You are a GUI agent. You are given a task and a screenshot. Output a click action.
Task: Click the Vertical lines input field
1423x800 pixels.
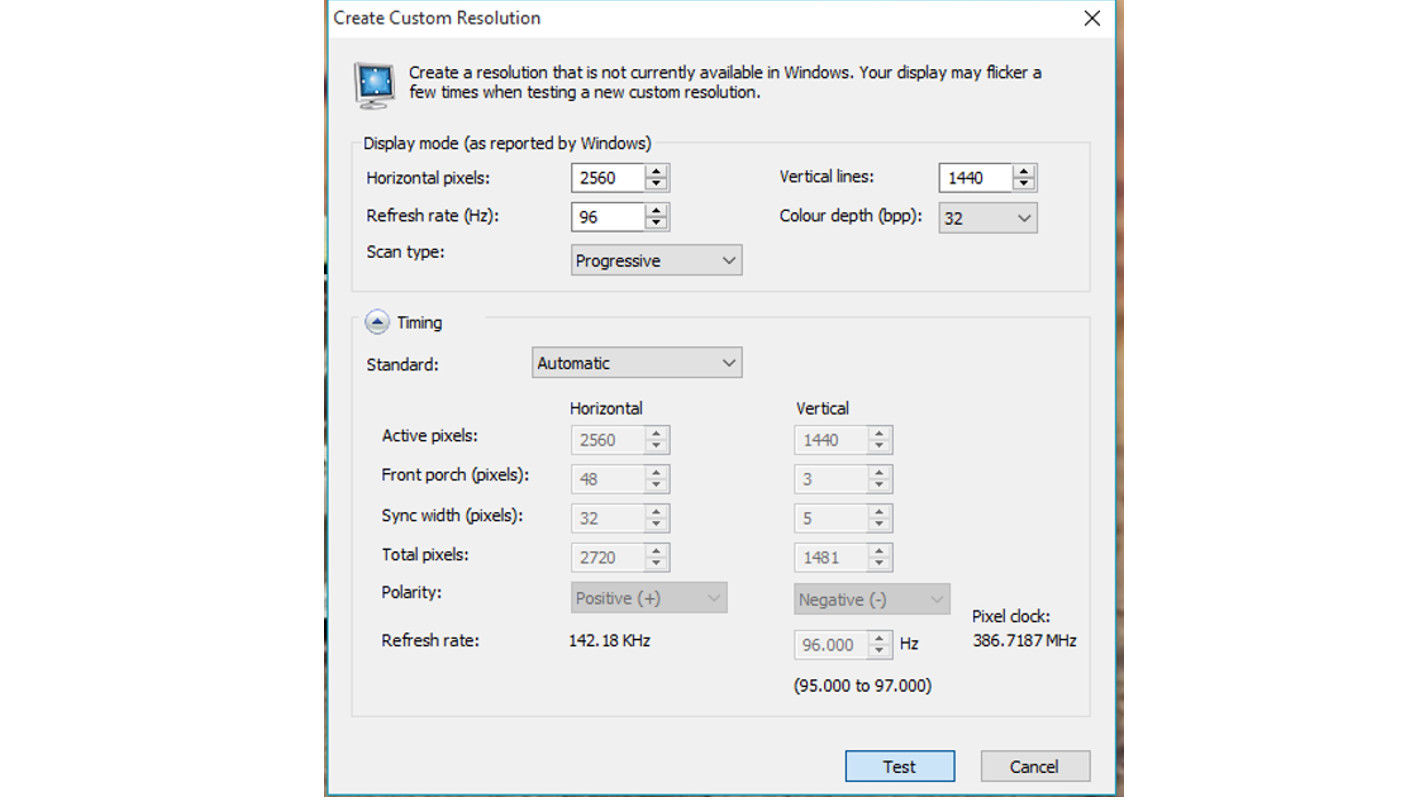pos(975,178)
